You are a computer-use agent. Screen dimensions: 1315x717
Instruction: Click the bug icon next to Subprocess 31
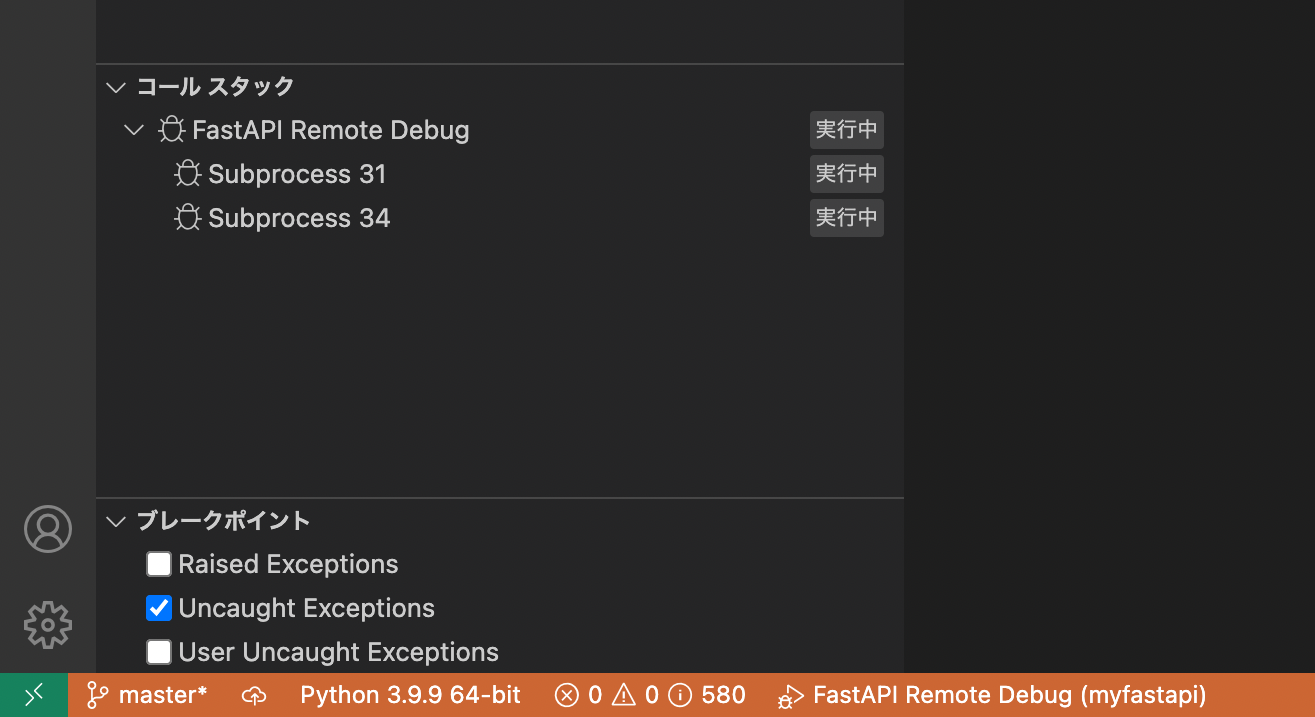(188, 173)
